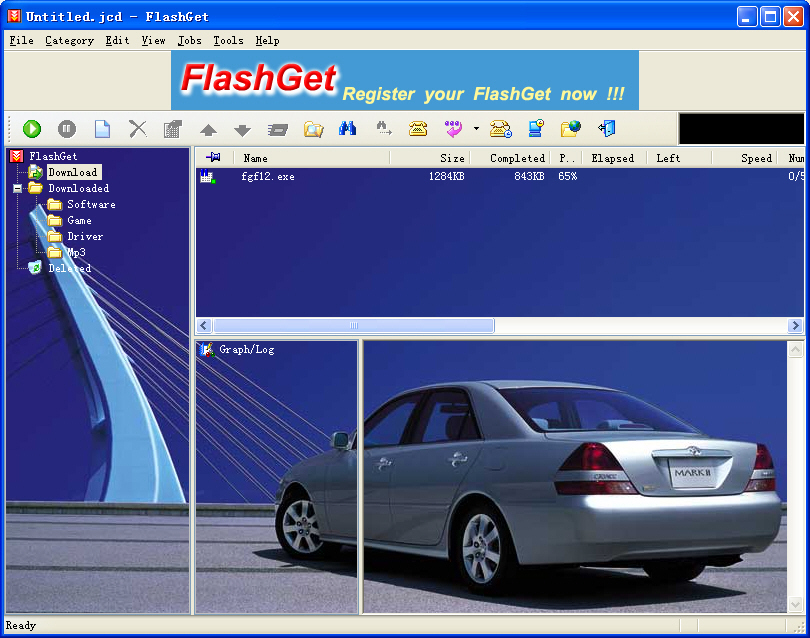Sort by the status pin column header
The image size is (810, 638).
213,158
